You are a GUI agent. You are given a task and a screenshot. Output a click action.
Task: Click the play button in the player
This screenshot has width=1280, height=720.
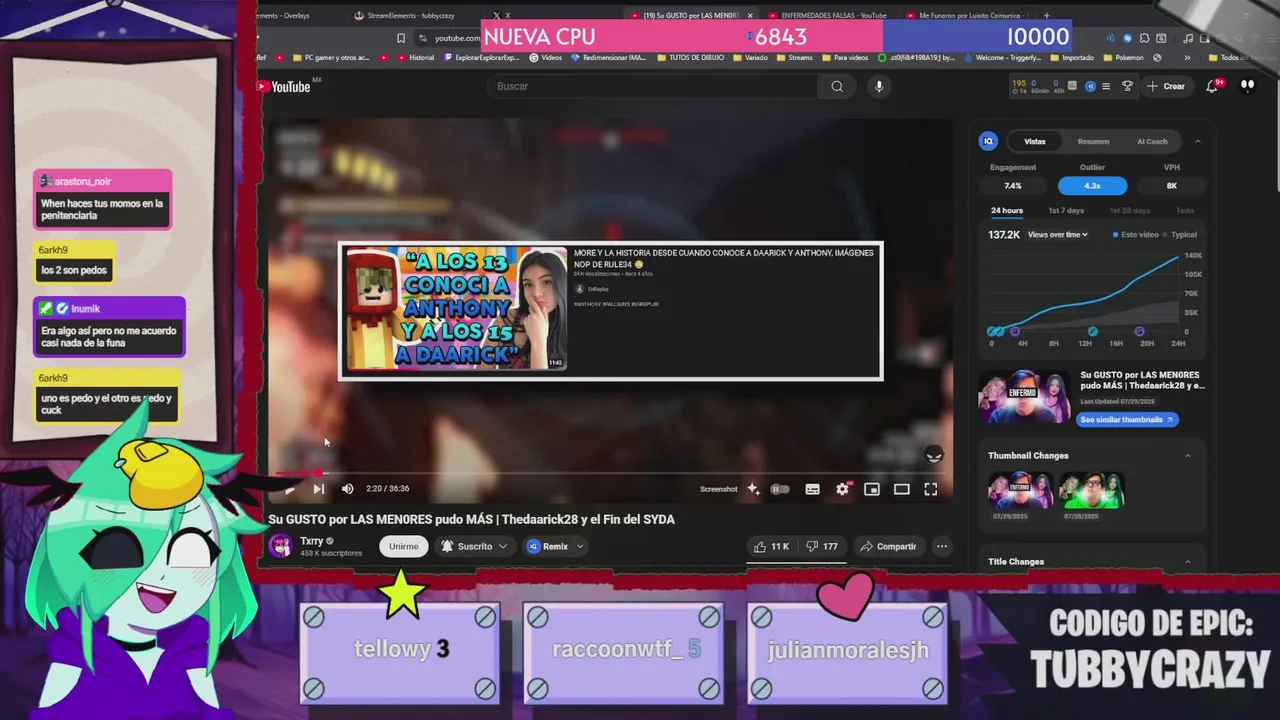click(289, 489)
